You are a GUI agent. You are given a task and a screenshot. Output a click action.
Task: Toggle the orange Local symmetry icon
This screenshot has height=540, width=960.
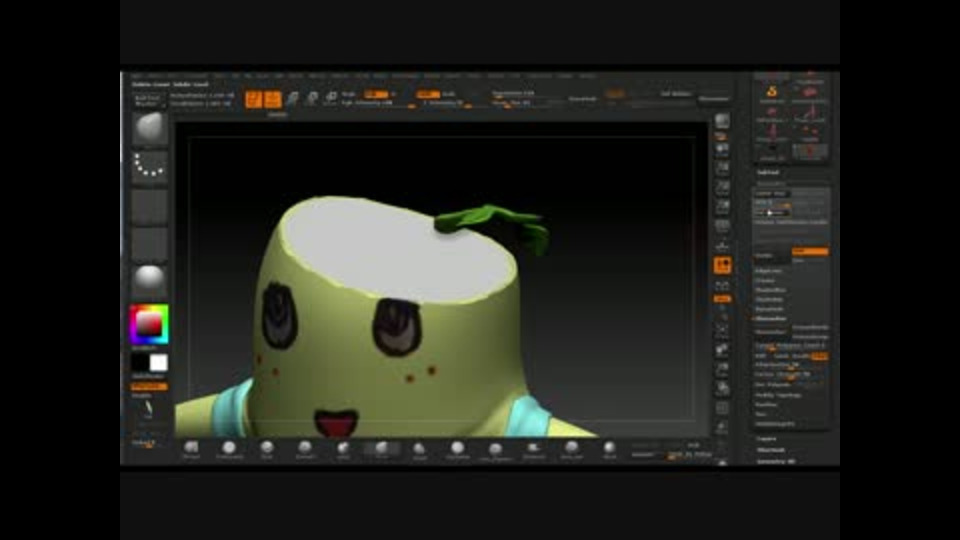click(722, 265)
